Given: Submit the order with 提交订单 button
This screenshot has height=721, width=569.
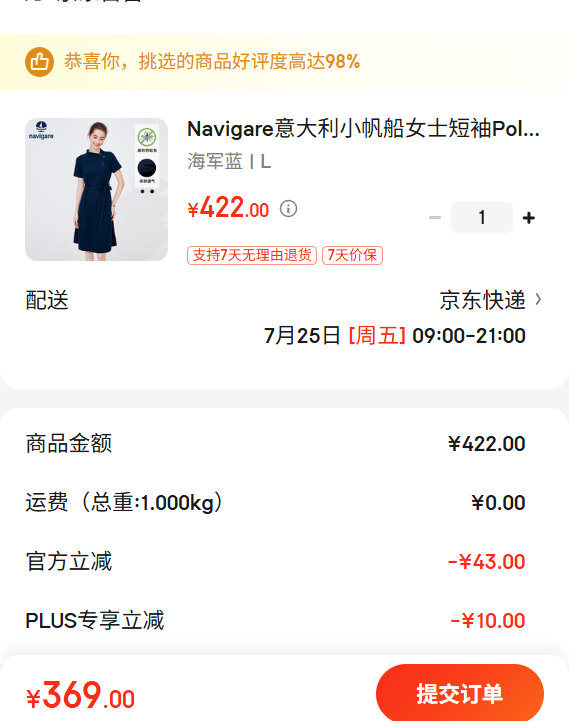Looking at the screenshot, I should (x=460, y=693).
